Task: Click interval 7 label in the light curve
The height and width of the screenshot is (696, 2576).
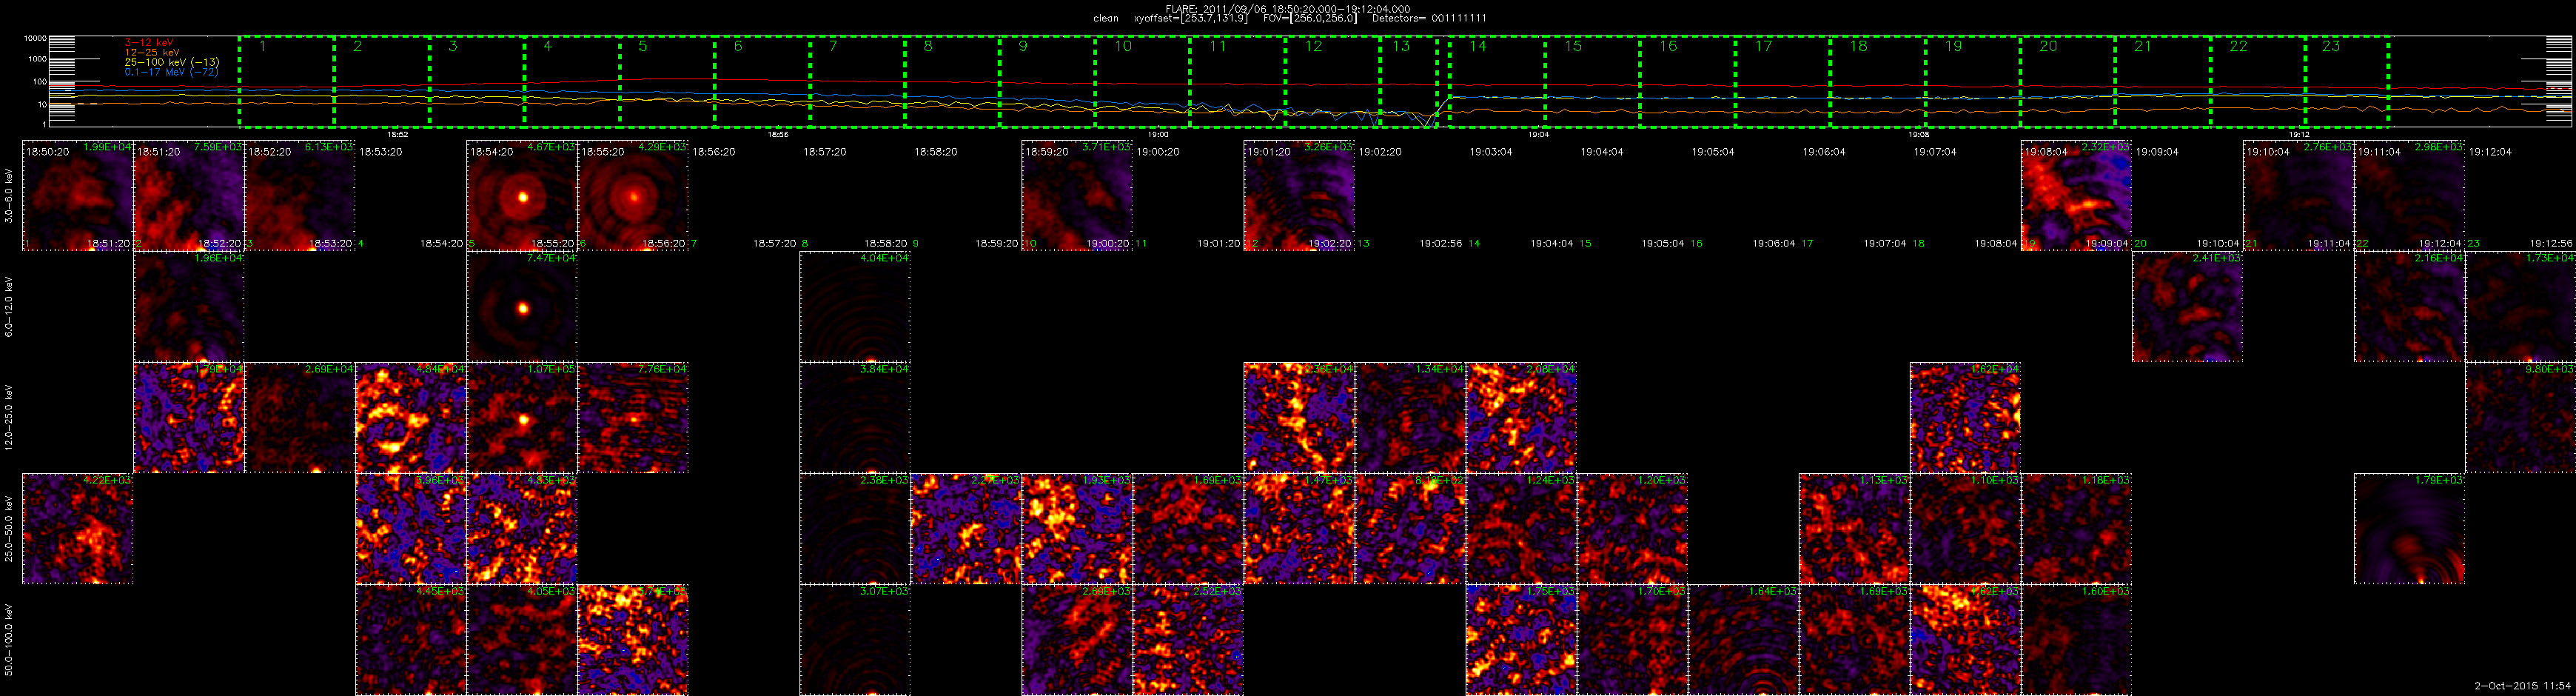Action: click(832, 46)
